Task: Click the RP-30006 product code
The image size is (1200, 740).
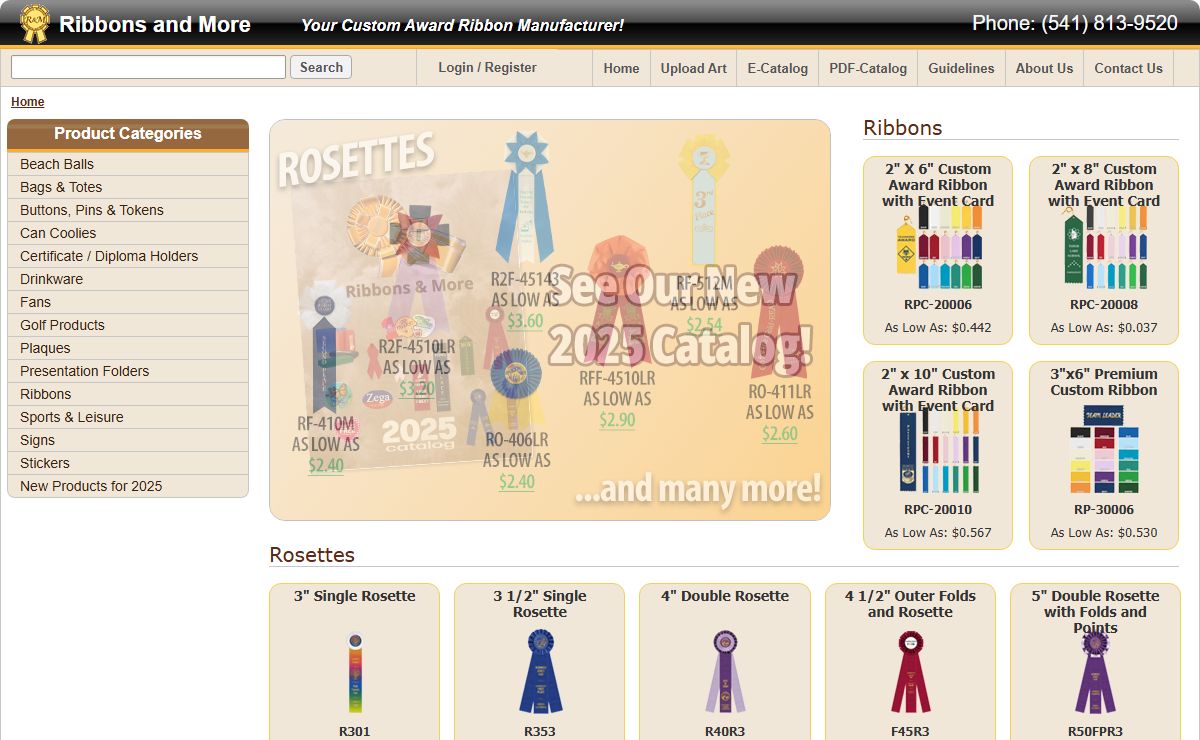Action: [1104, 510]
